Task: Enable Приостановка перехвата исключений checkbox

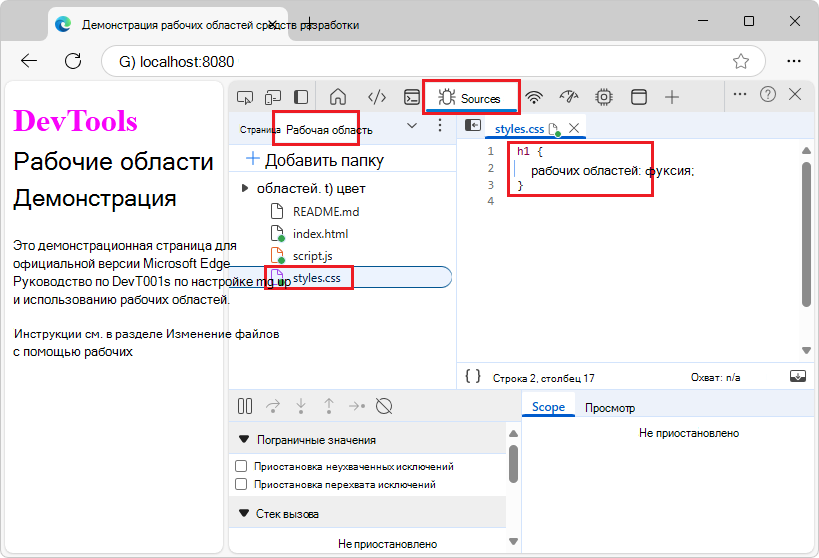Action: [241, 484]
